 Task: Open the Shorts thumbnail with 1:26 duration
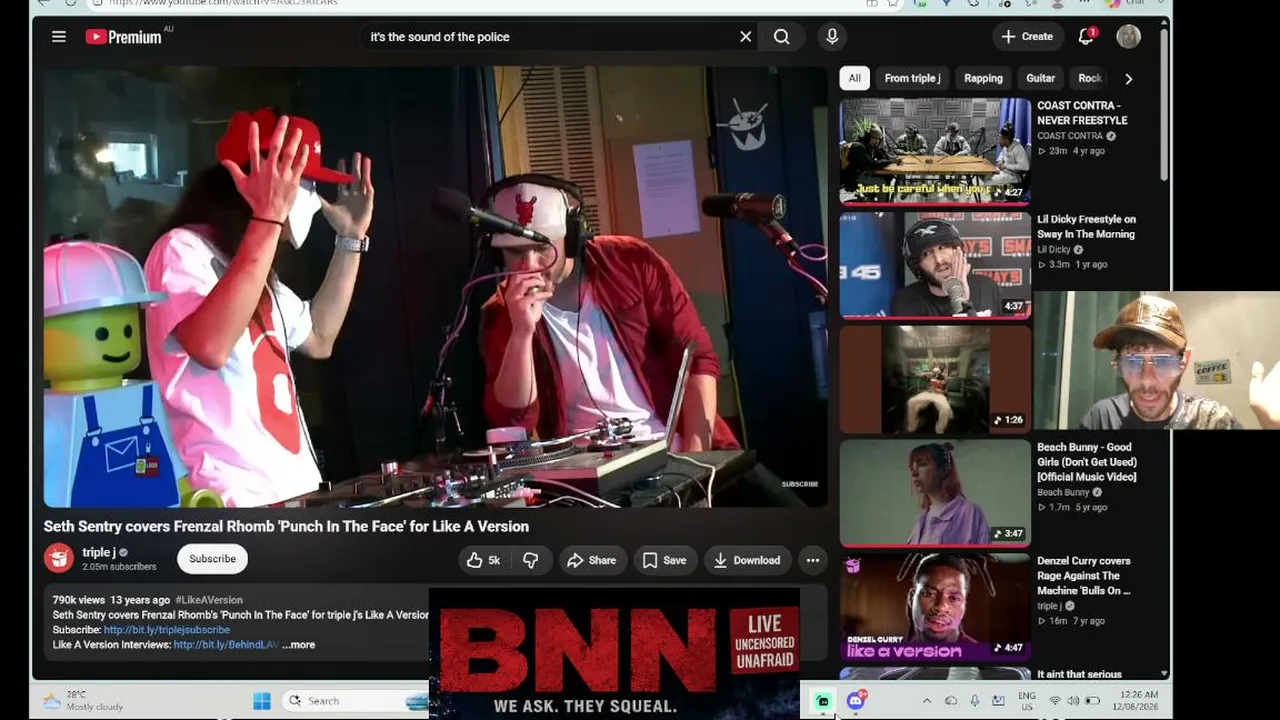coord(935,379)
